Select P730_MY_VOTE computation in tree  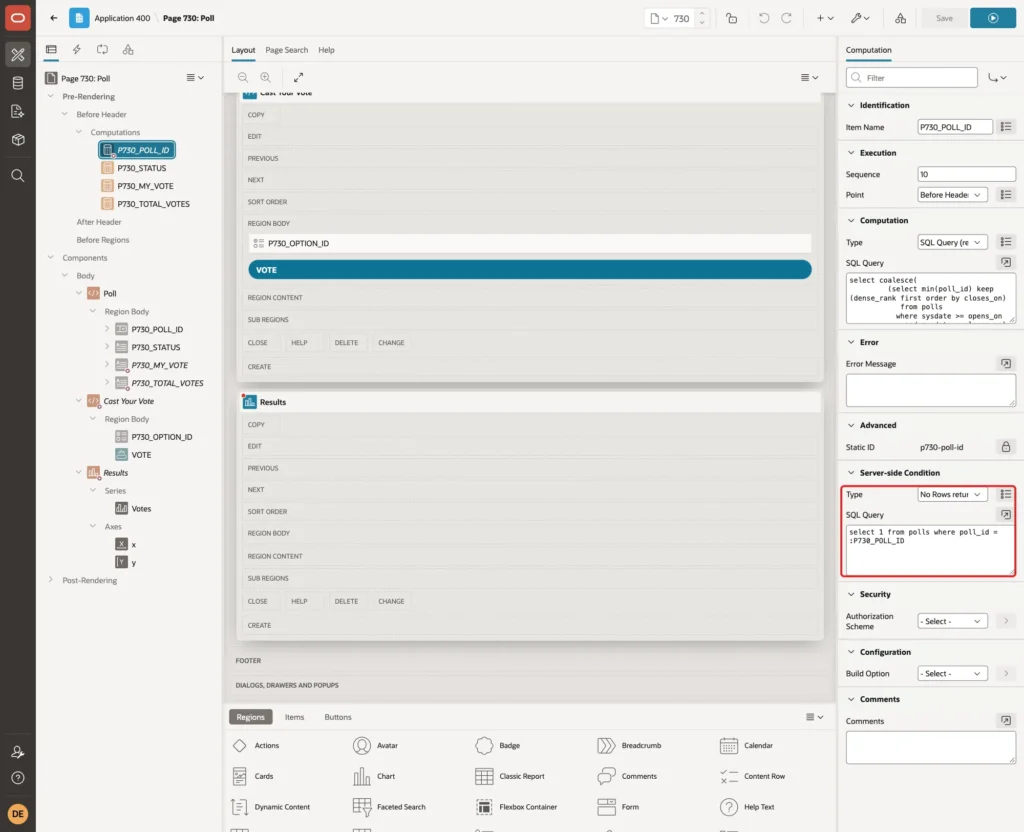145,186
